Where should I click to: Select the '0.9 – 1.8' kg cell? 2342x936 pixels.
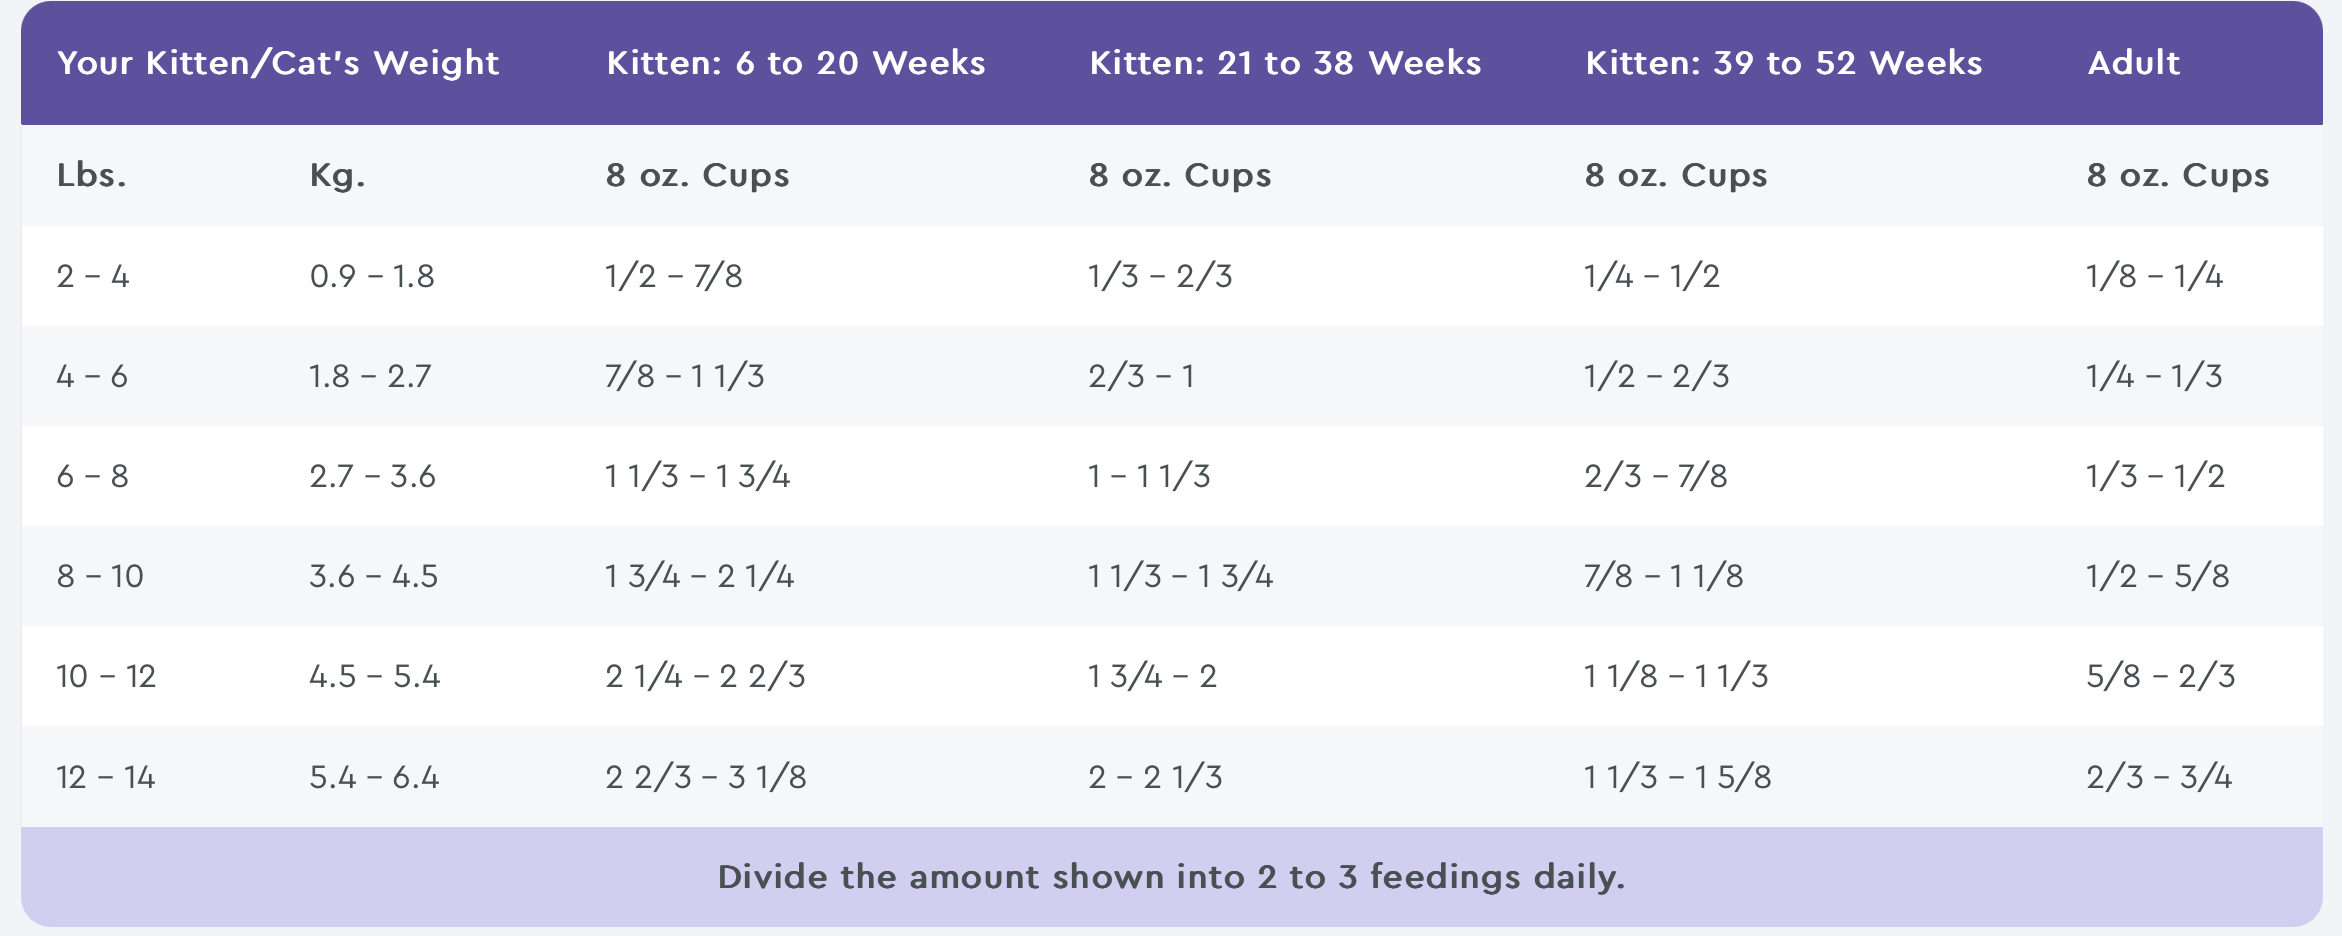[372, 276]
